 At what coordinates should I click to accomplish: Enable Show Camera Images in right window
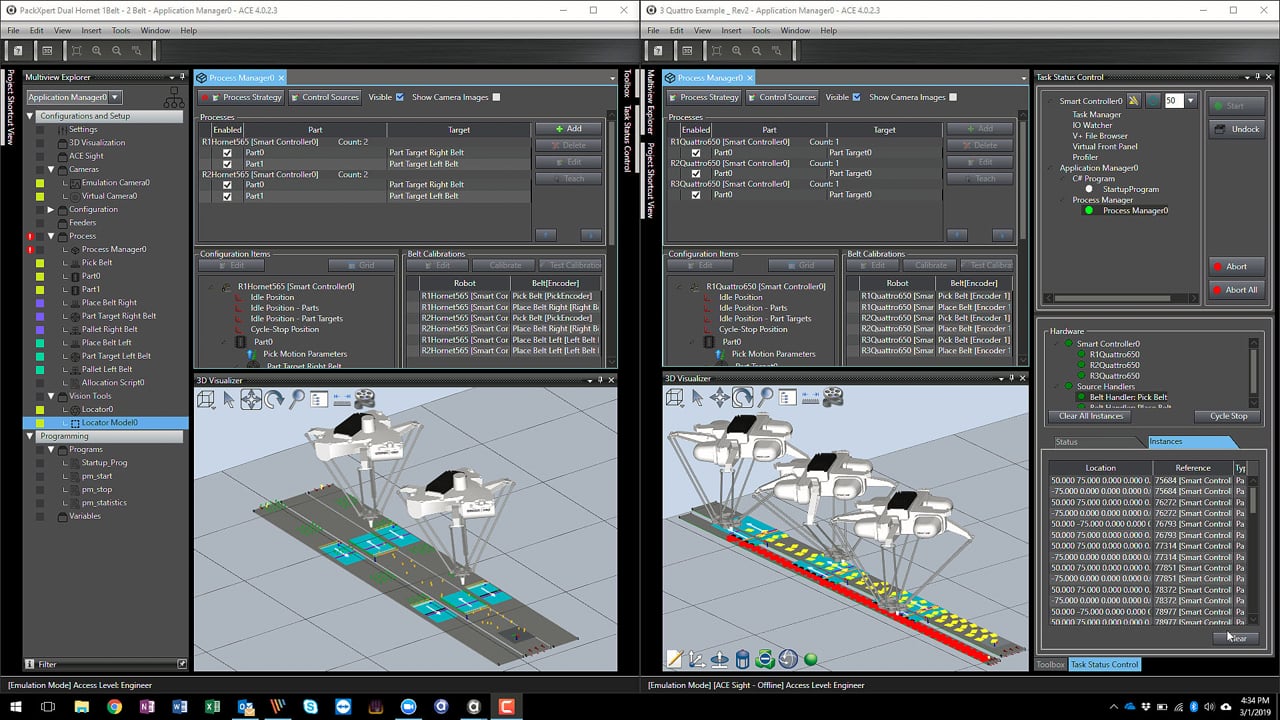(953, 97)
